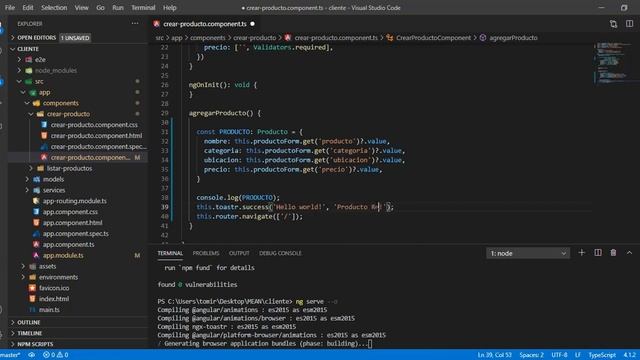The width and height of the screenshot is (640, 360).
Task: Open the Terminal menu
Action: pyautogui.click(x=143, y=8)
